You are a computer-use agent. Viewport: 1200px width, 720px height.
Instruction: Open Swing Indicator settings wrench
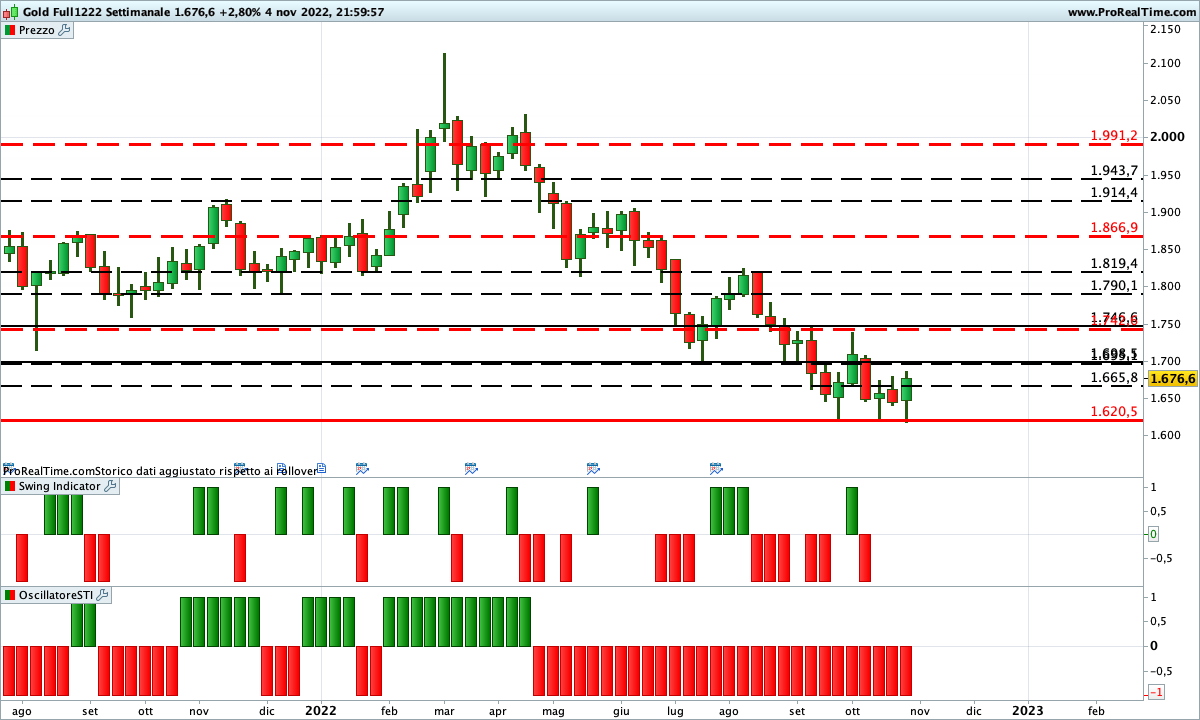(x=110, y=486)
